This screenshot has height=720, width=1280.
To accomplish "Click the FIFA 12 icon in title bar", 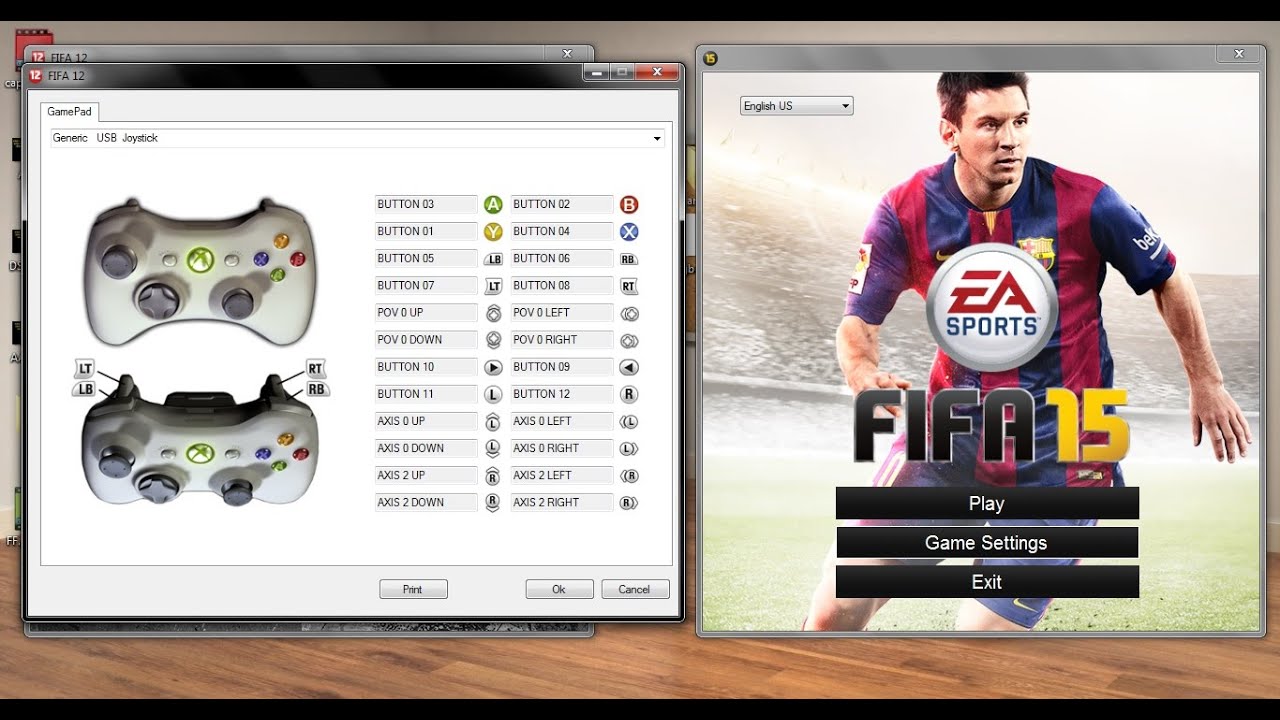I will (x=36, y=75).
